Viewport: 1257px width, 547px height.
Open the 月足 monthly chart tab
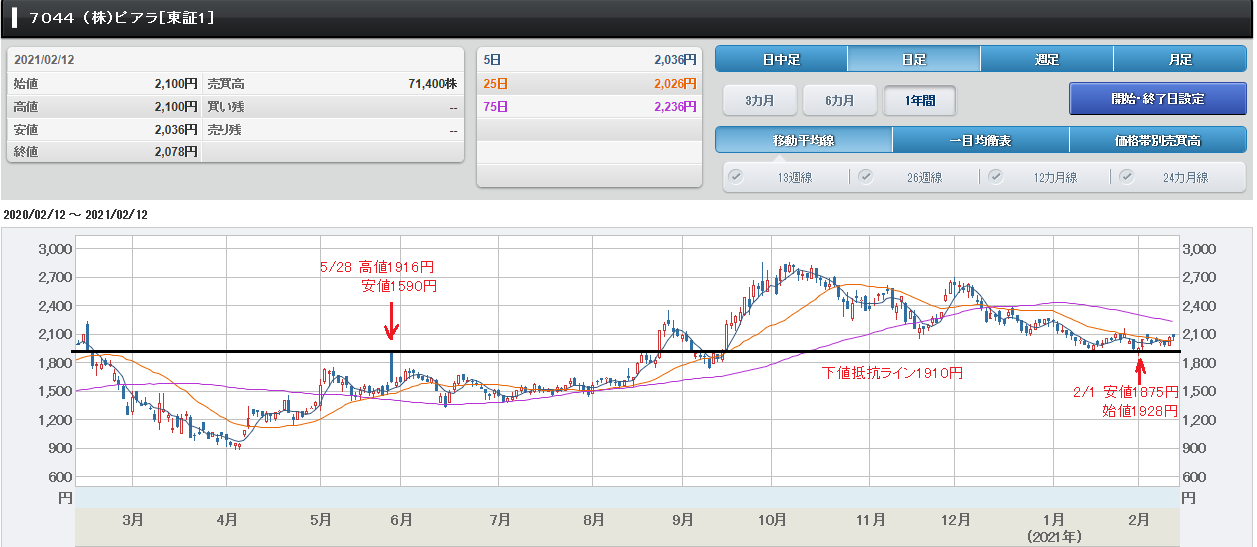1180,59
